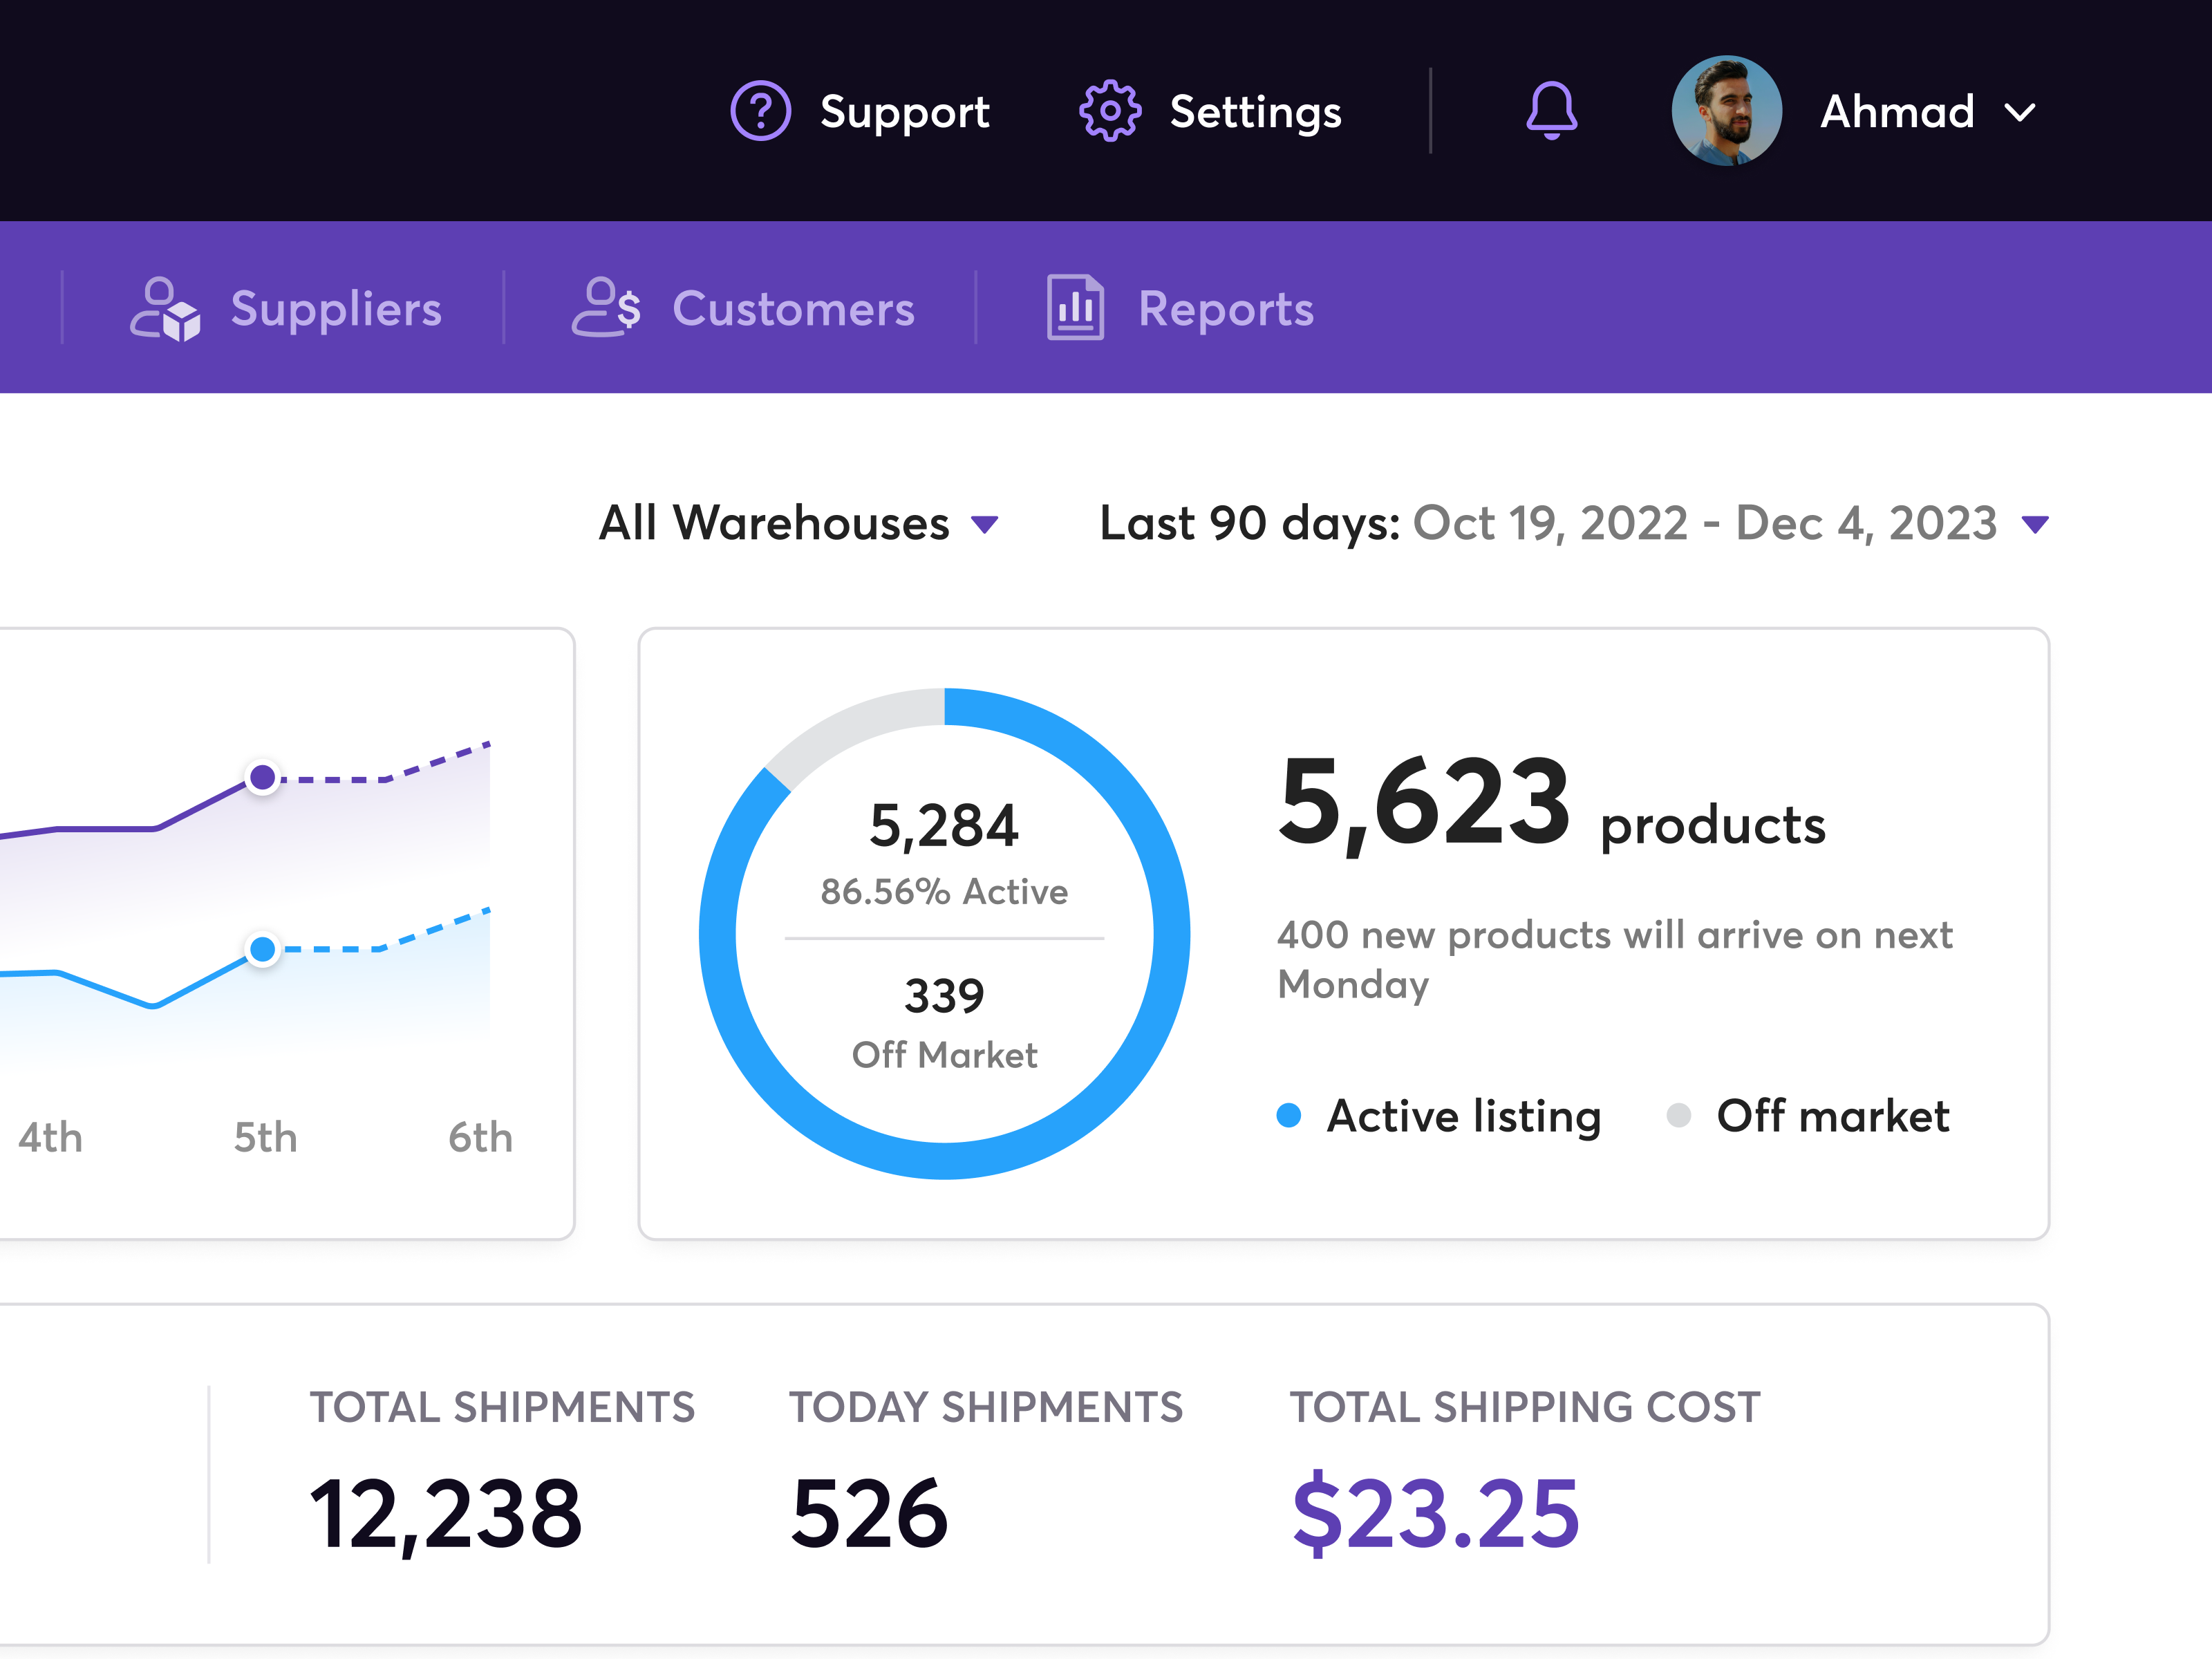The image size is (2212, 1659).
Task: Click Ahmad's profile avatar picture
Action: (x=1727, y=112)
